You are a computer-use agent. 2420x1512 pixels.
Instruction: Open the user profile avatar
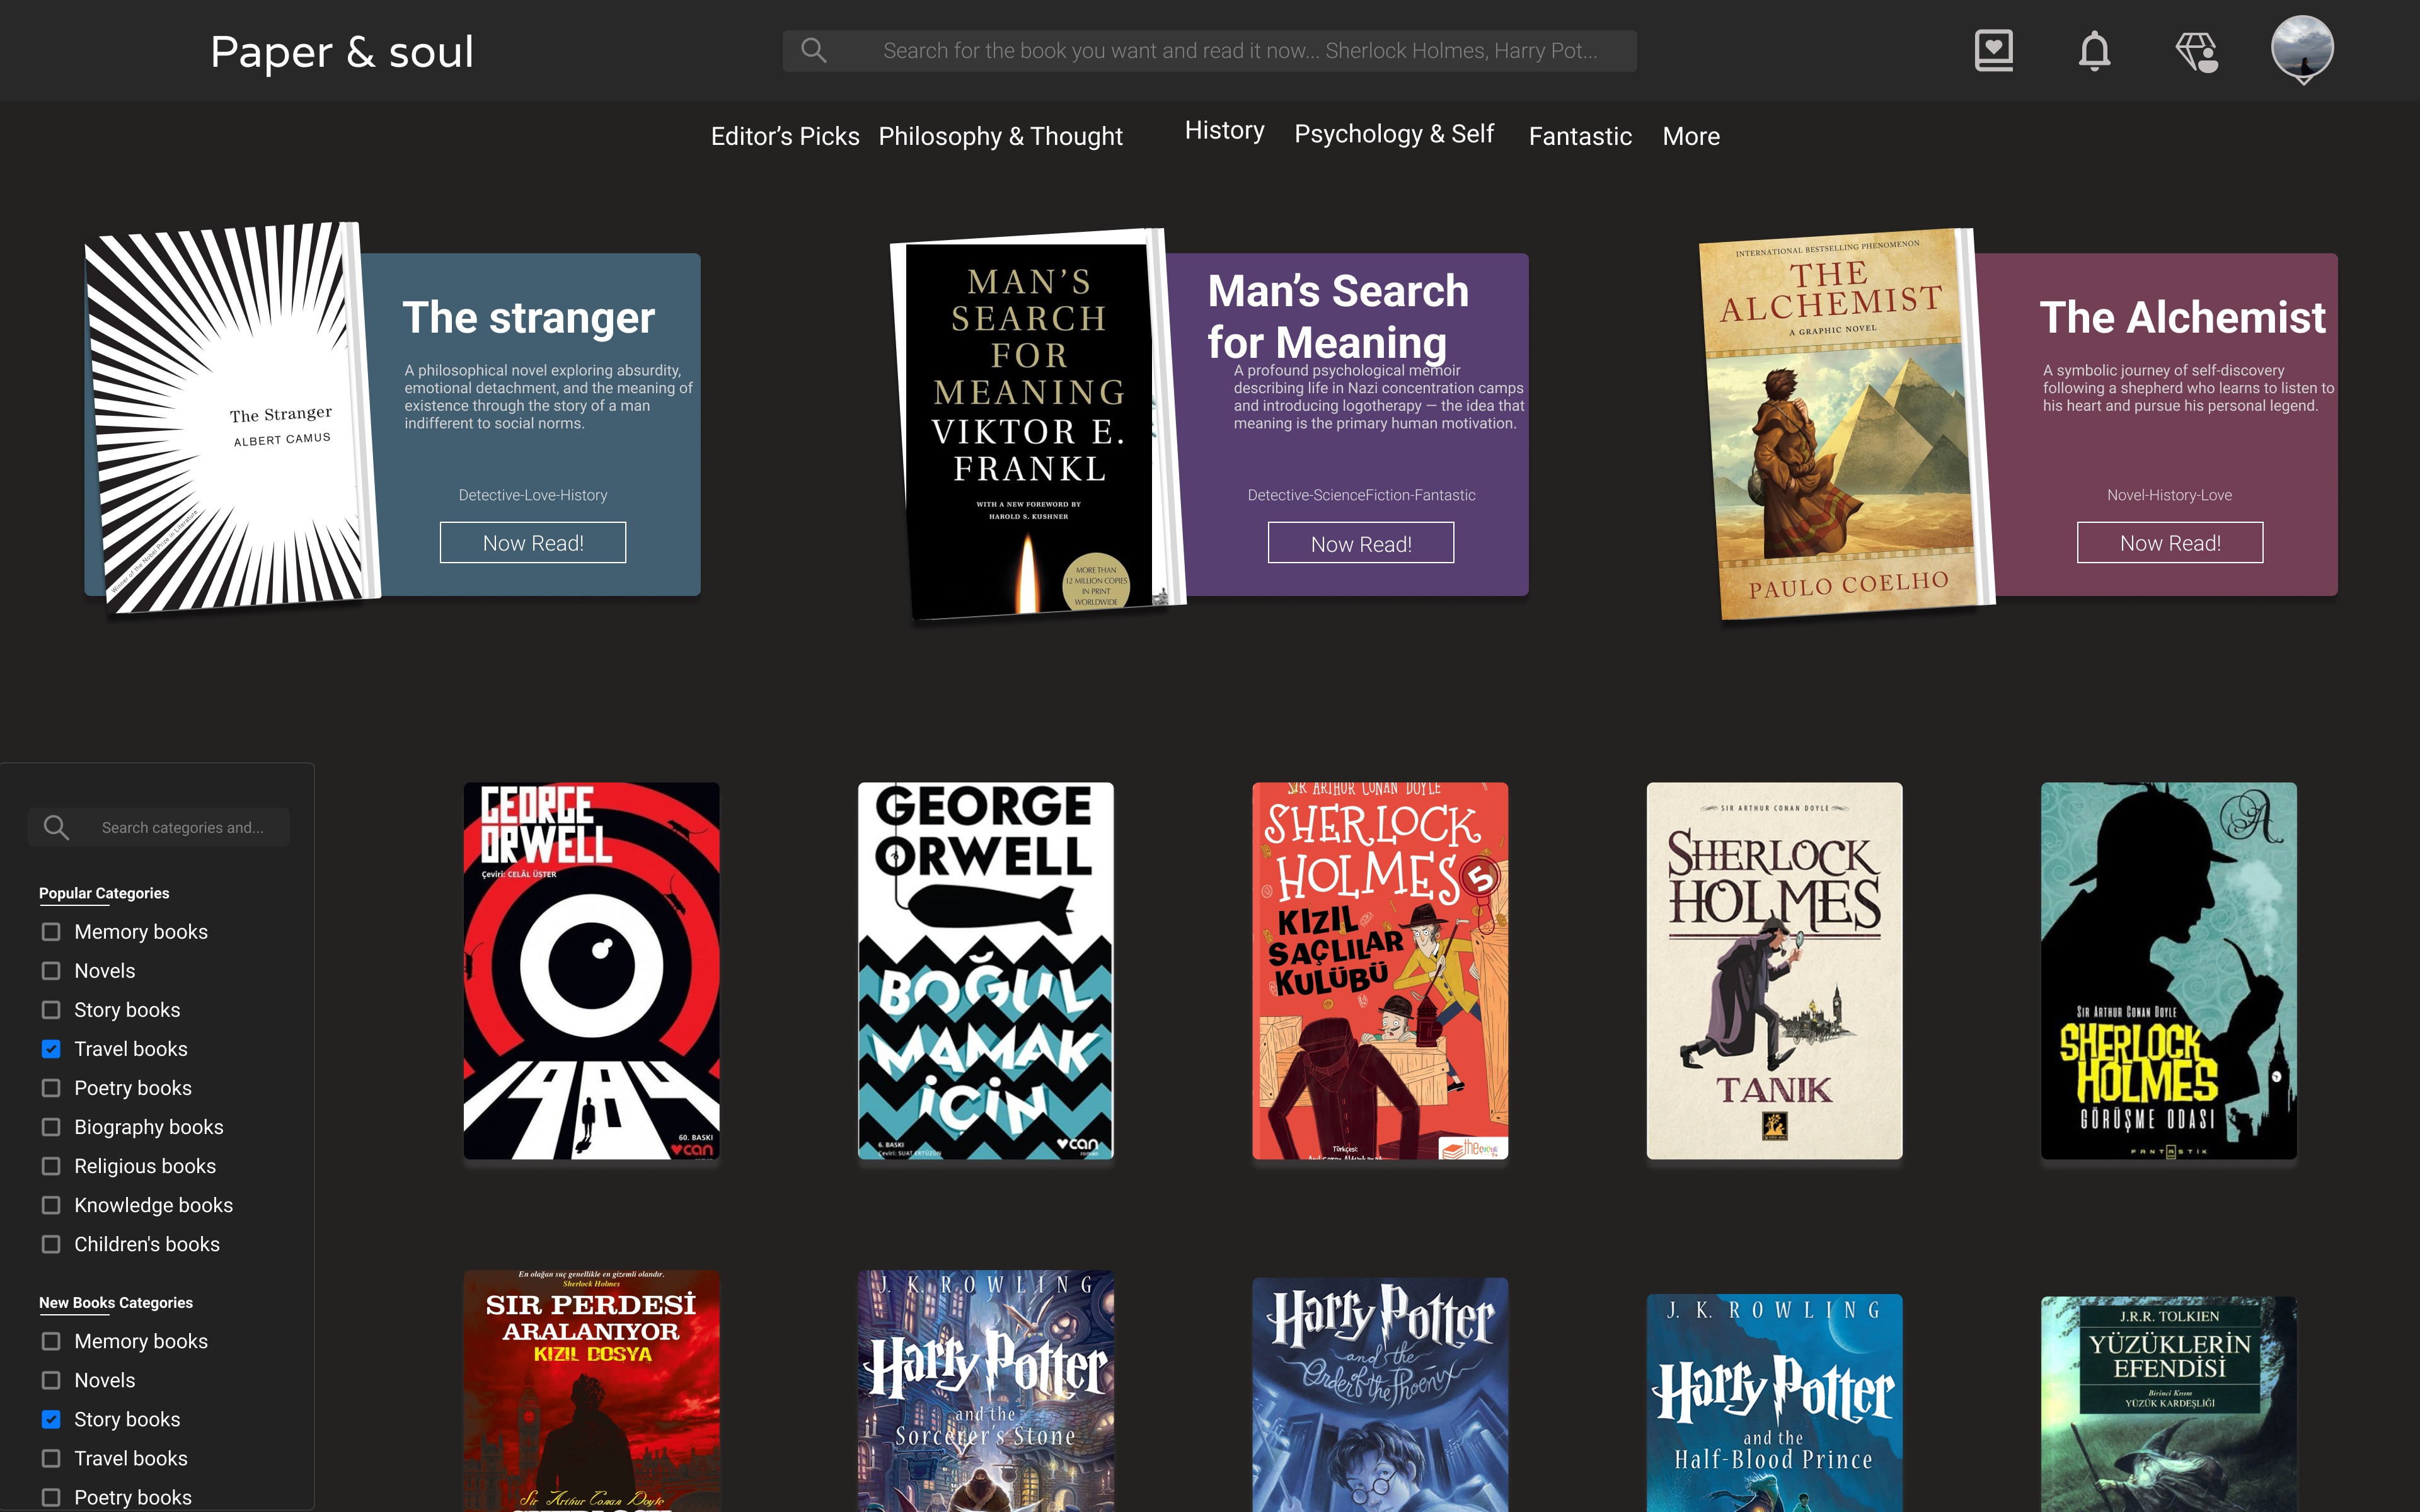coord(2302,46)
